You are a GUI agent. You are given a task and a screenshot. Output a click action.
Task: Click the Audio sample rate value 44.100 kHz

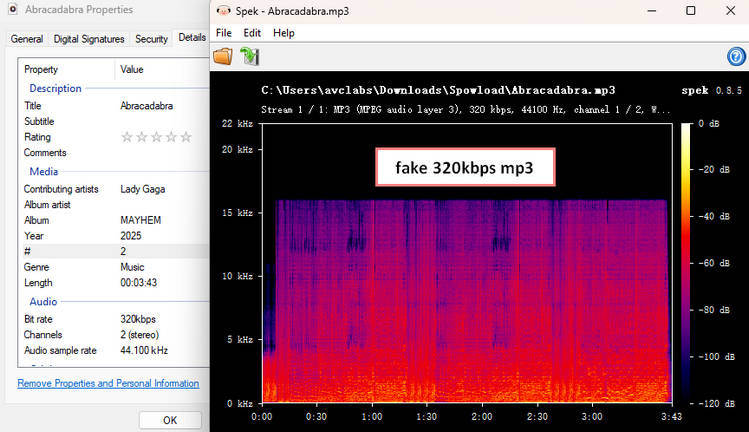[144, 350]
